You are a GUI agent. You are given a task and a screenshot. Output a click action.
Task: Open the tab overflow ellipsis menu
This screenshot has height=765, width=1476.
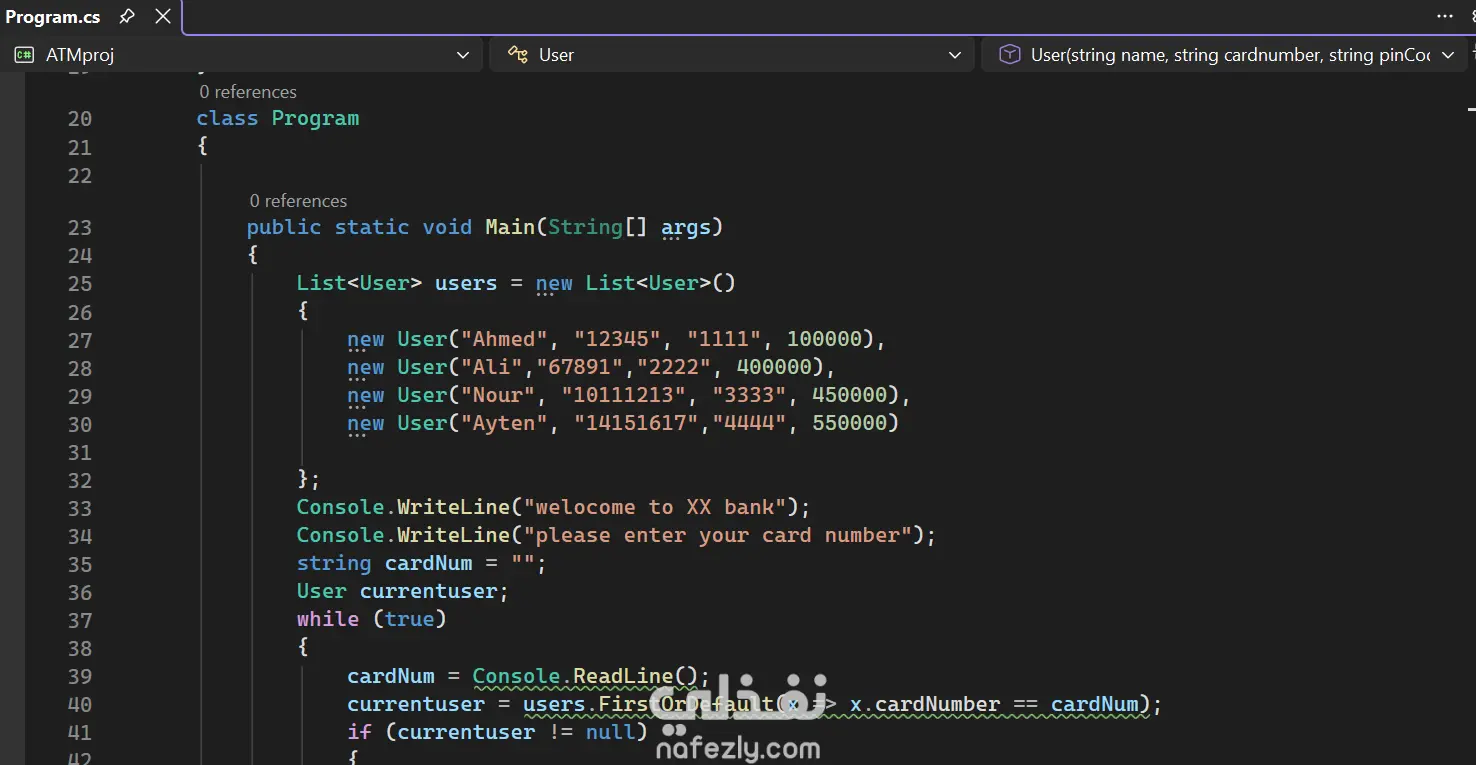click(x=1445, y=16)
